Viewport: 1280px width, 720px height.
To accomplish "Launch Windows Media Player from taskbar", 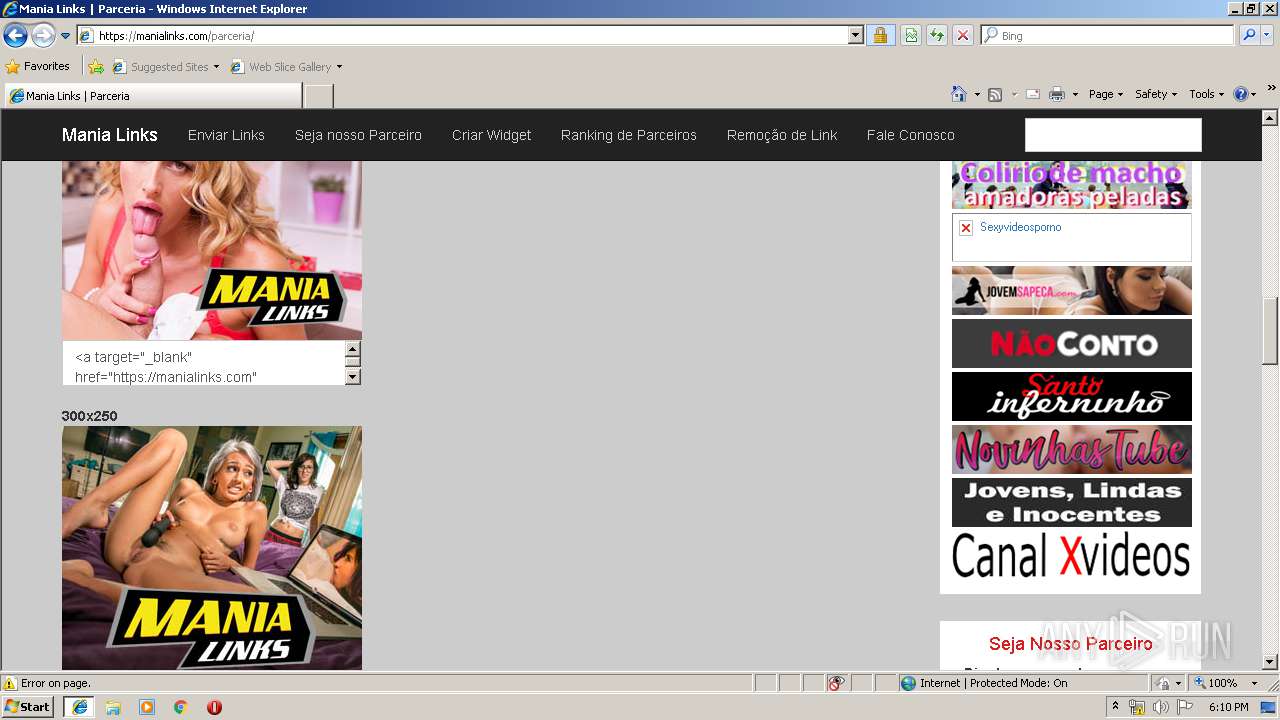I will pos(147,707).
